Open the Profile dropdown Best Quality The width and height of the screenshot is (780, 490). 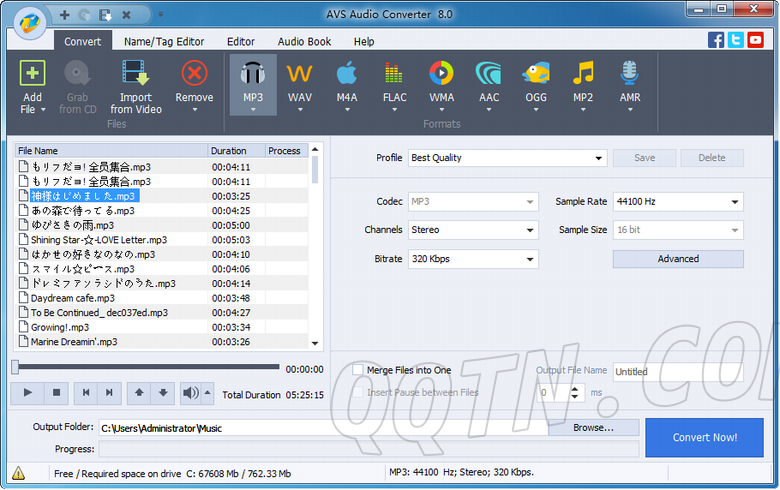[507, 158]
